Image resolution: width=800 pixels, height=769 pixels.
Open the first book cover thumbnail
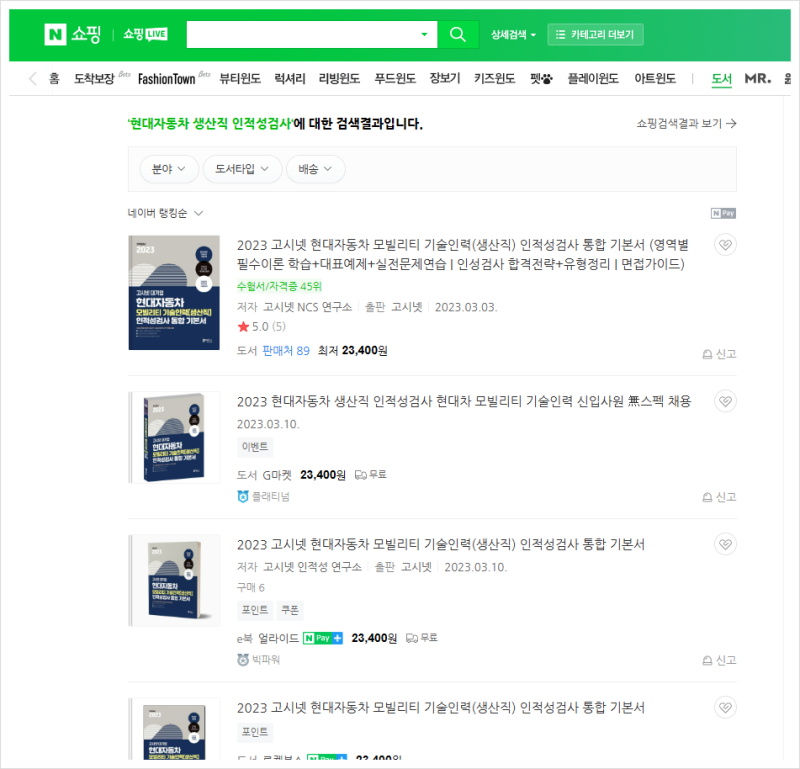click(174, 292)
